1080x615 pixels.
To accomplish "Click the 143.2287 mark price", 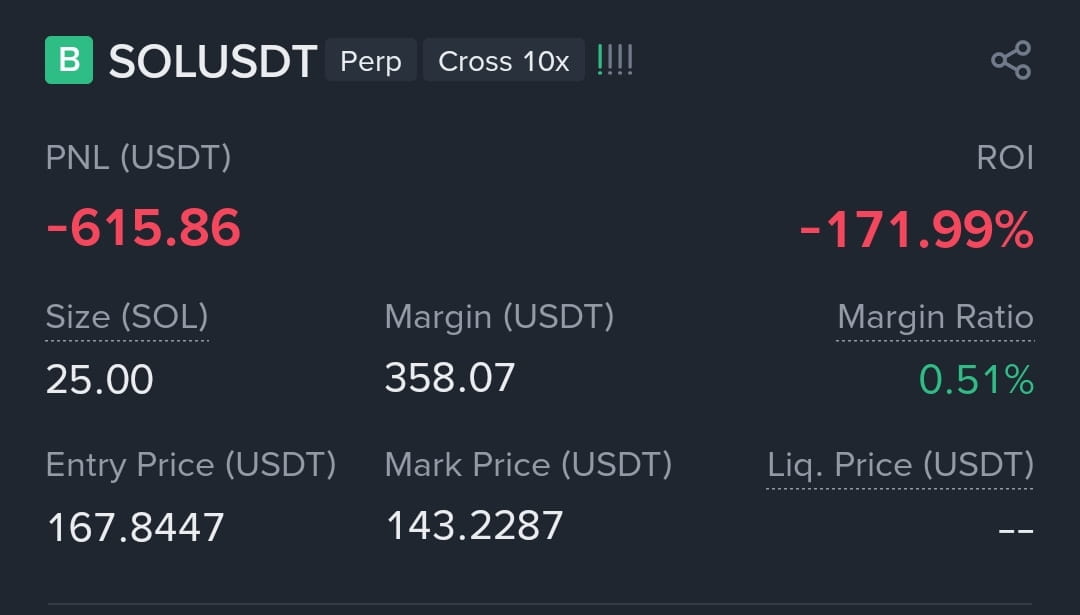I will pos(475,525).
